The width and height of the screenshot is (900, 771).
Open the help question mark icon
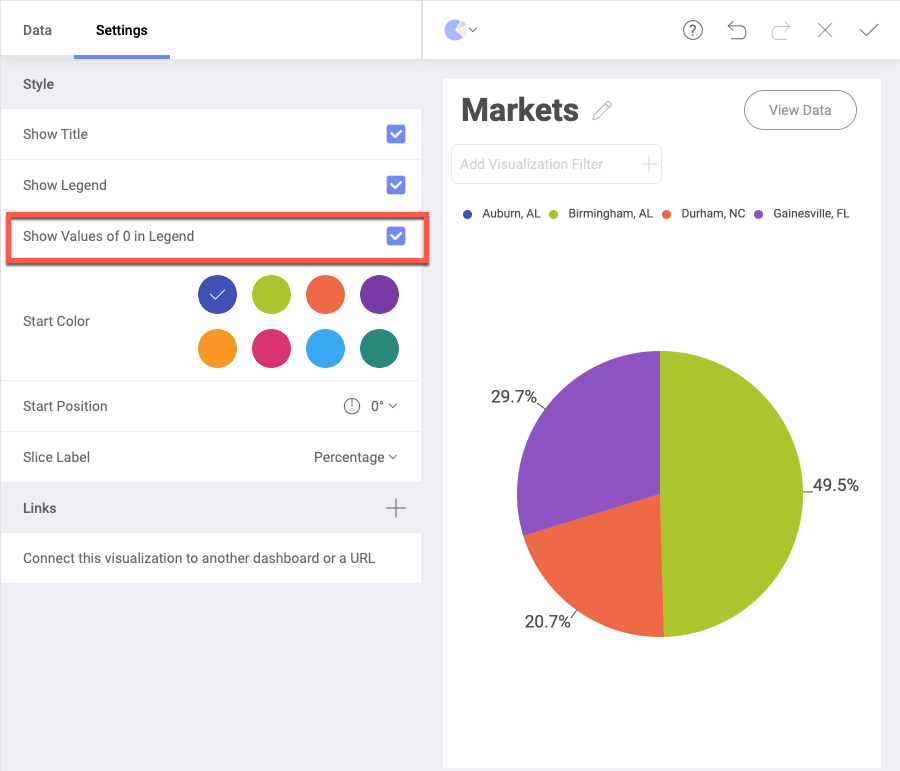pyautogui.click(x=693, y=30)
